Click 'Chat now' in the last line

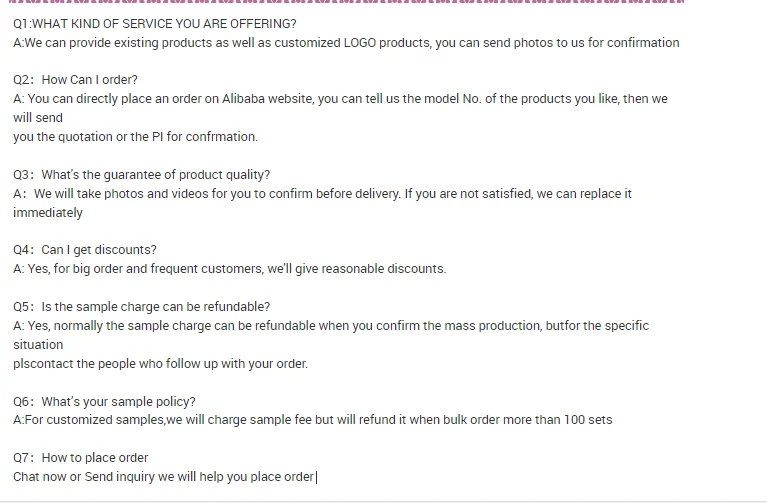tap(40, 477)
